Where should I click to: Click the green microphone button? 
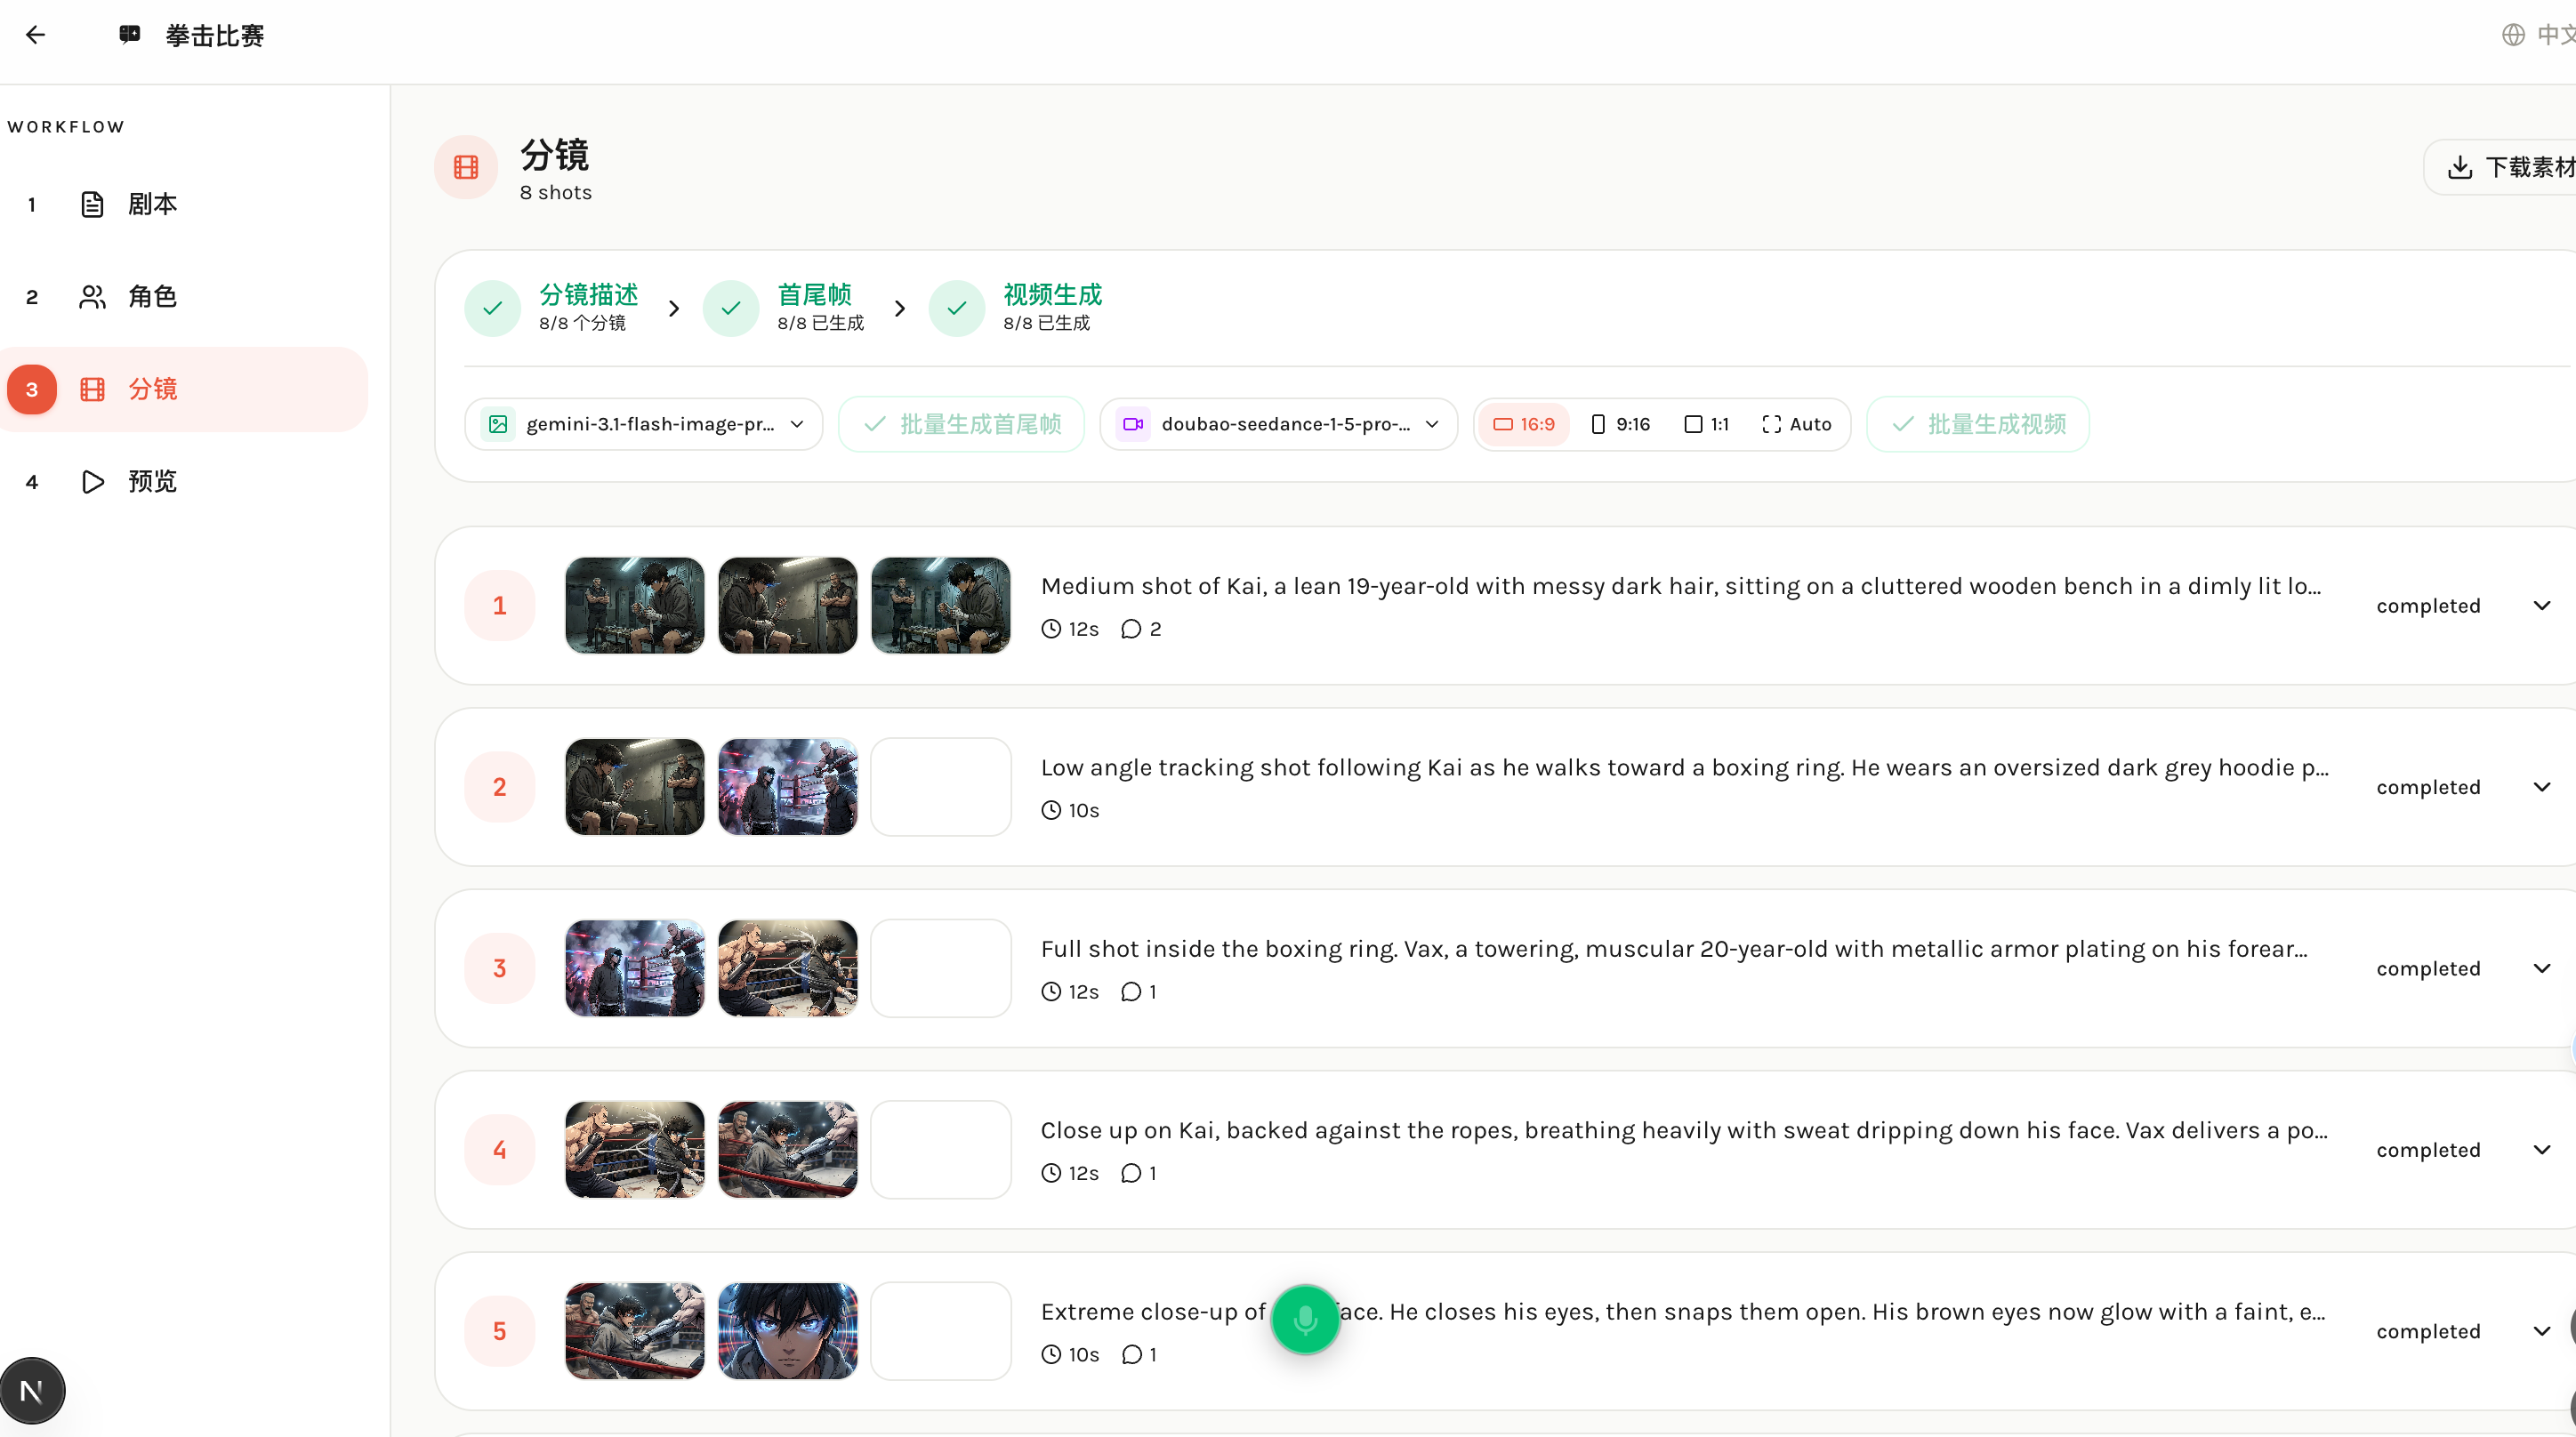click(x=1304, y=1320)
